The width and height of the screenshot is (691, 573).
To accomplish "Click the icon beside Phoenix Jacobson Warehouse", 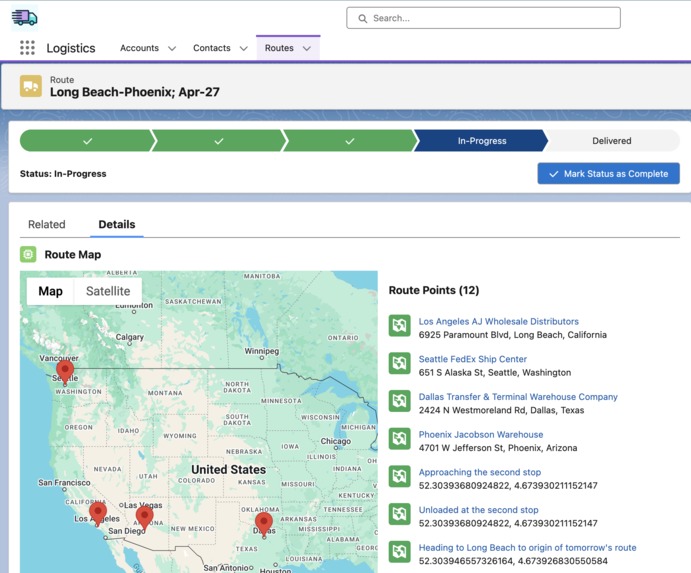I will pyautogui.click(x=400, y=439).
